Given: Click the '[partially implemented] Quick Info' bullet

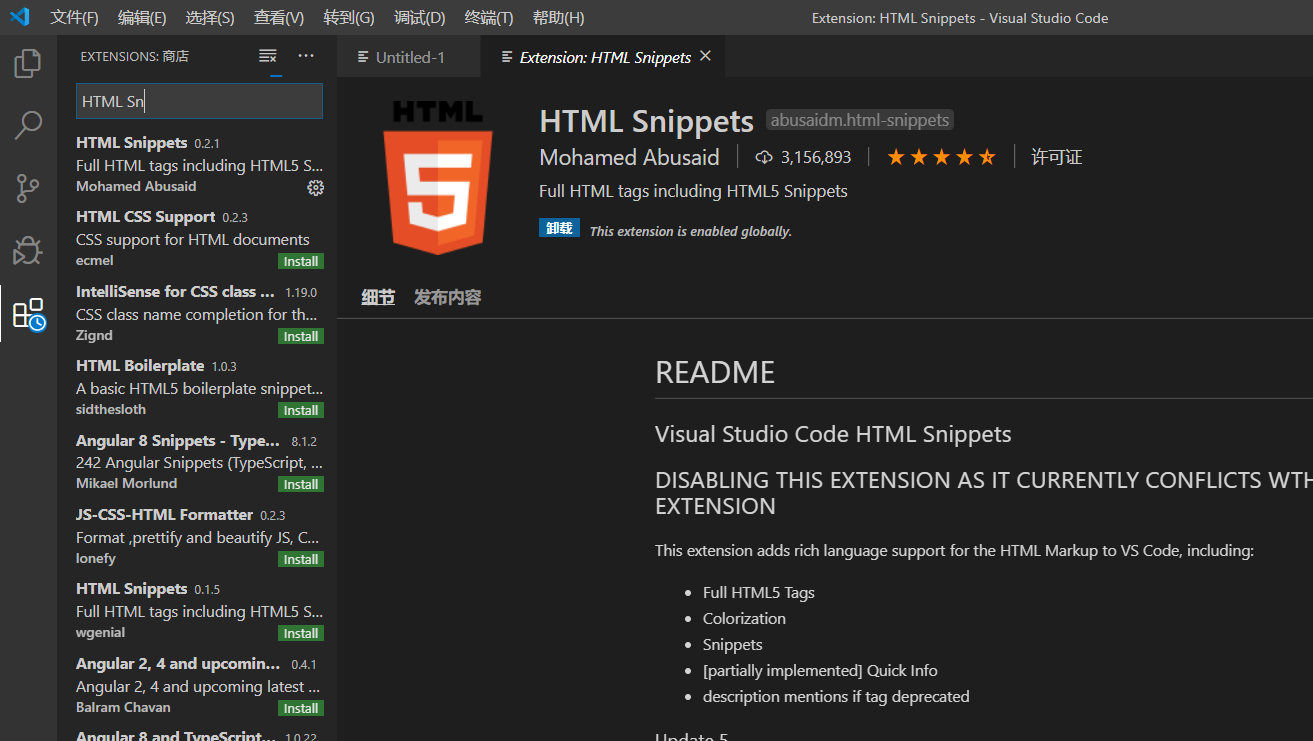Looking at the screenshot, I should (820, 670).
